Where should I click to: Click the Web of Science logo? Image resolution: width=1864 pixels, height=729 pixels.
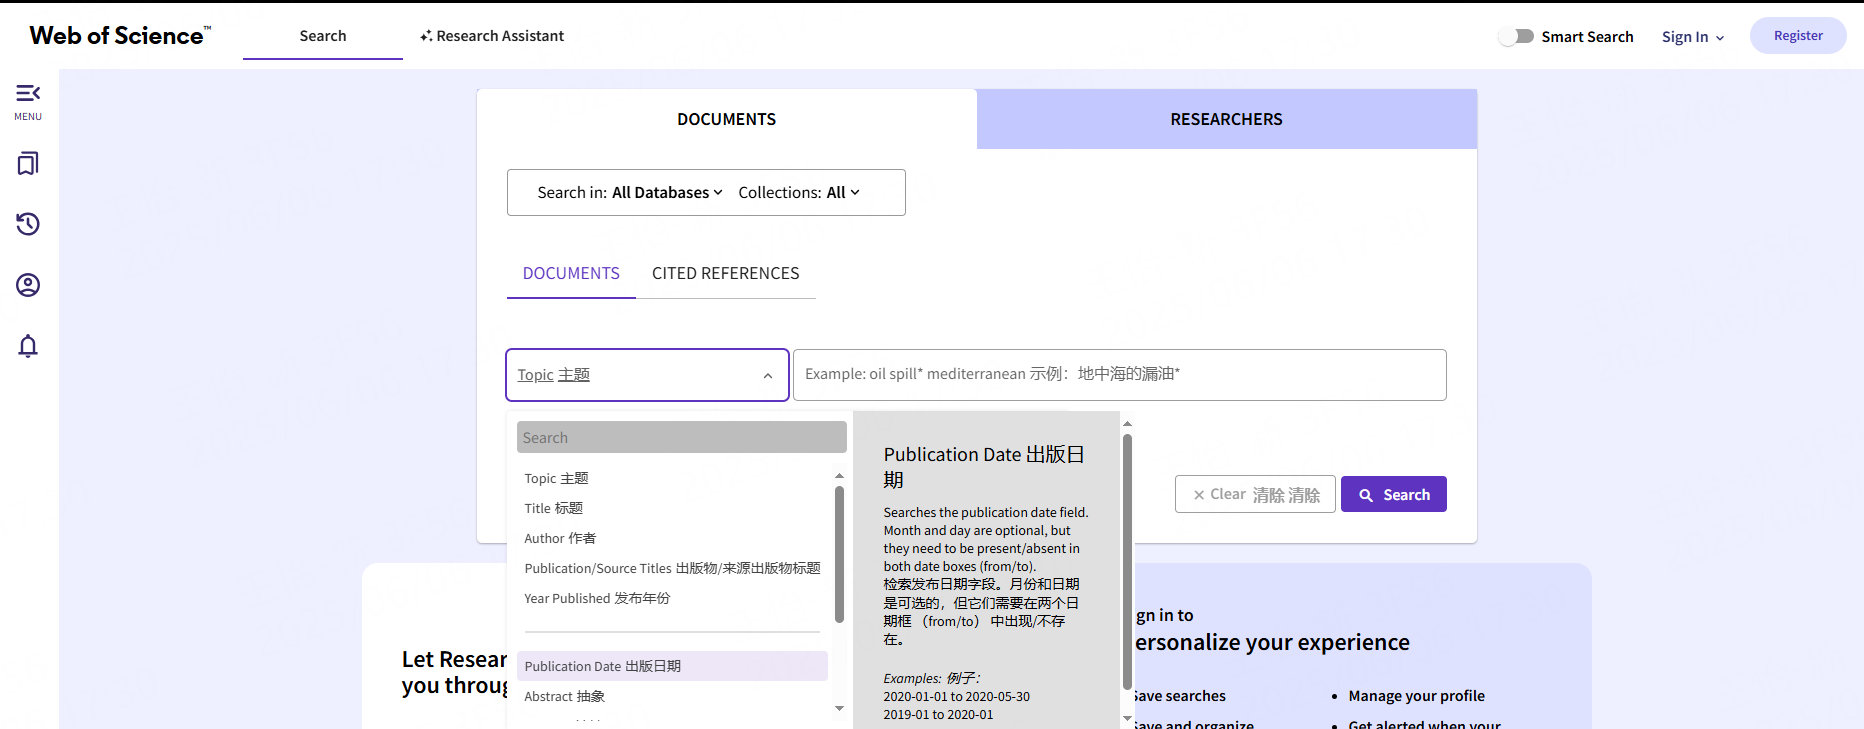coord(120,36)
